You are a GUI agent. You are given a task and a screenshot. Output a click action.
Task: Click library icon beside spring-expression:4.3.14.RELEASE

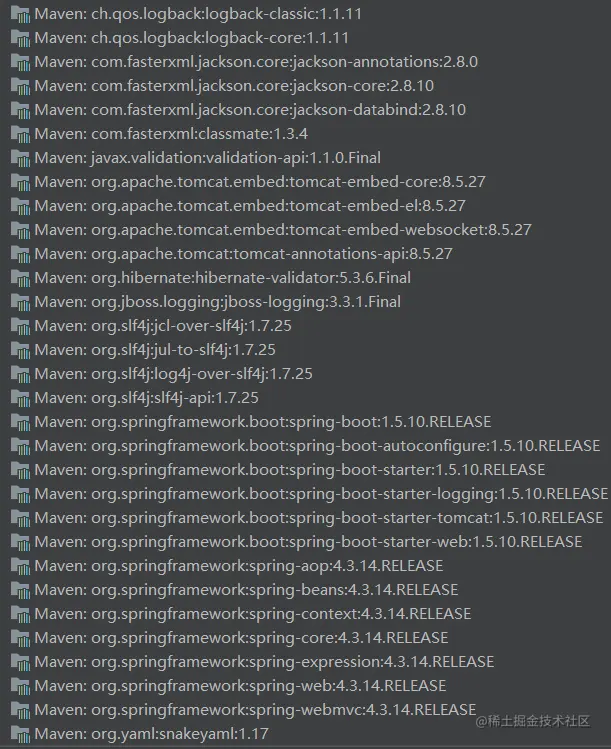(20, 662)
